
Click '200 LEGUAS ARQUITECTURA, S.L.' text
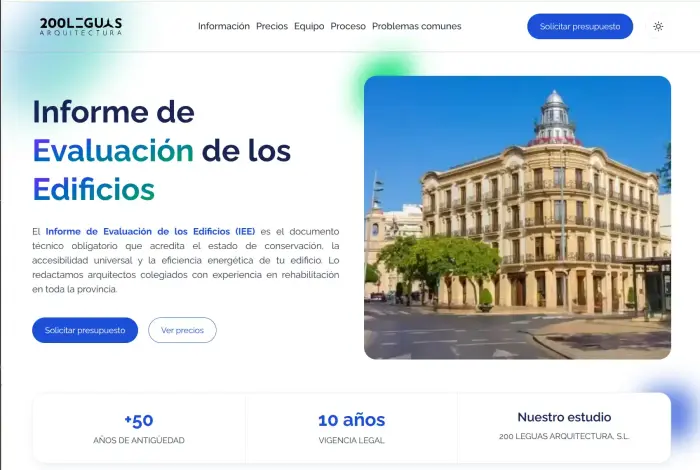coord(564,437)
